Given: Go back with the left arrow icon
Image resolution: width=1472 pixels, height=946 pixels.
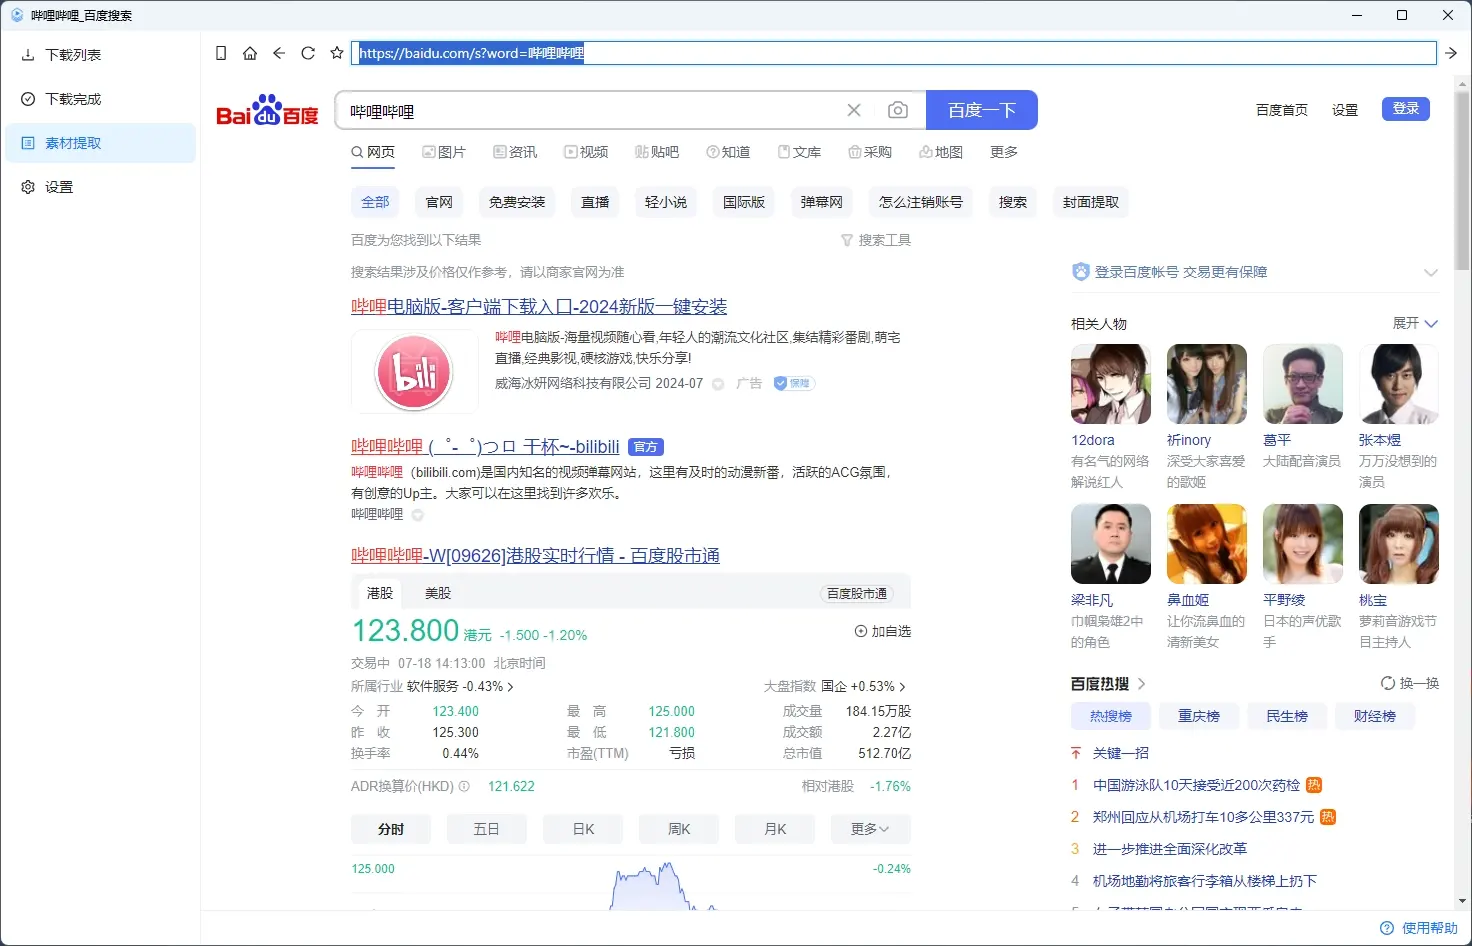Looking at the screenshot, I should pyautogui.click(x=279, y=53).
